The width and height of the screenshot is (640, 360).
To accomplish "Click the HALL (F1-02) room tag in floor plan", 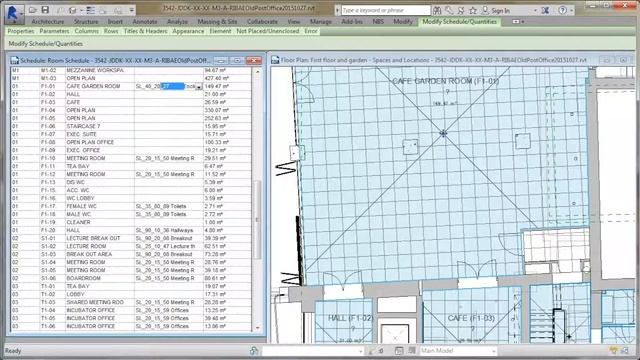I will coord(351,318).
